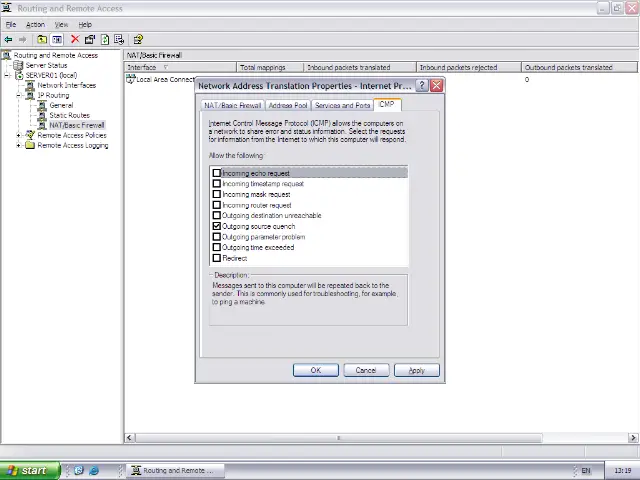Collapse the SERVER01 (local) tree node

click(8, 75)
